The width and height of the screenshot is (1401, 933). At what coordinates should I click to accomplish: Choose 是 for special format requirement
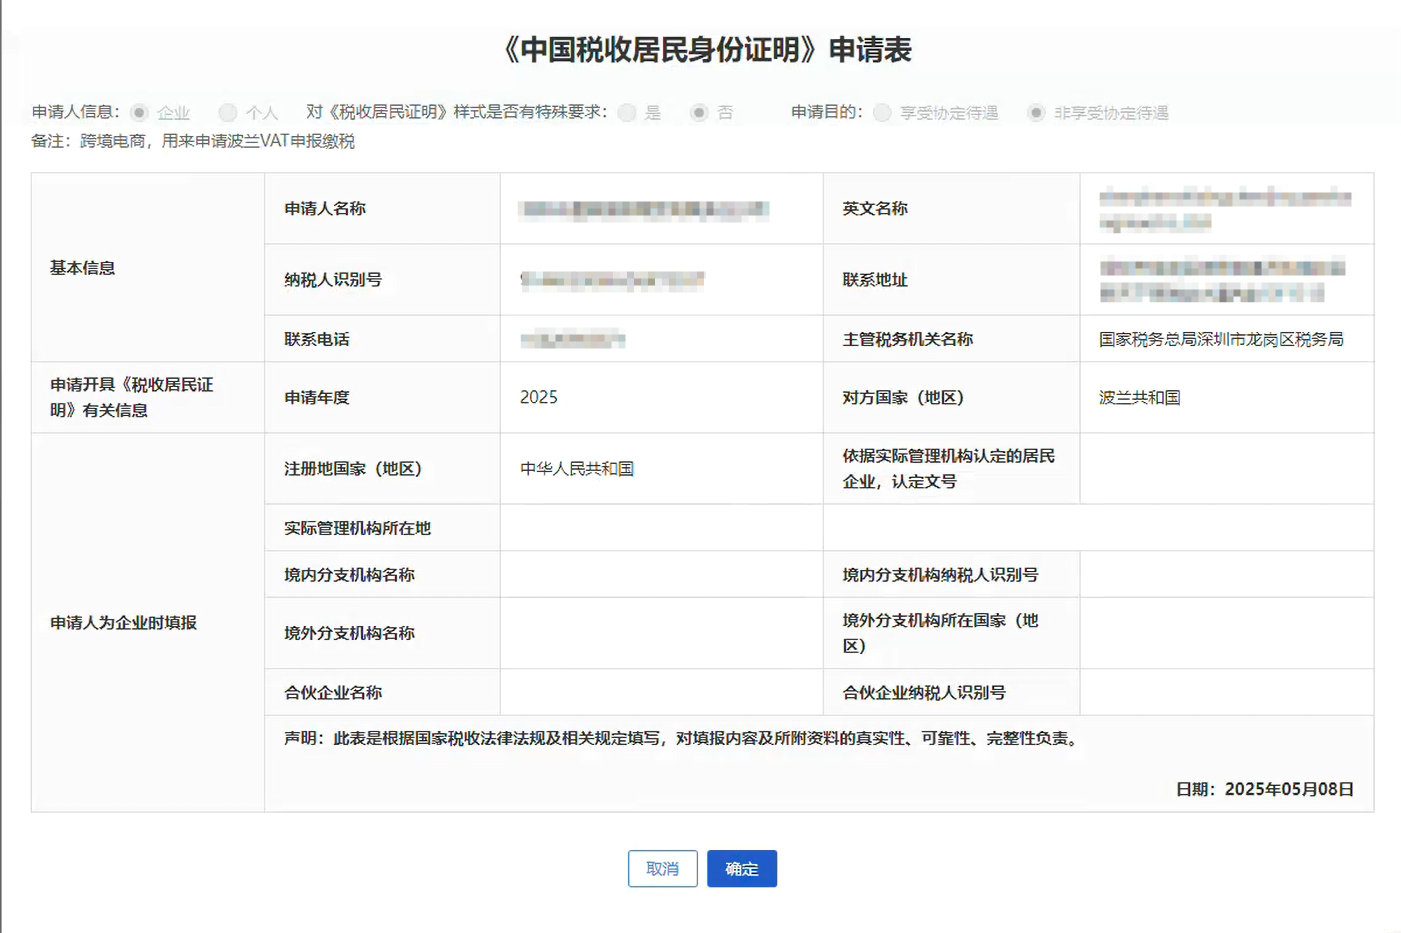(627, 112)
